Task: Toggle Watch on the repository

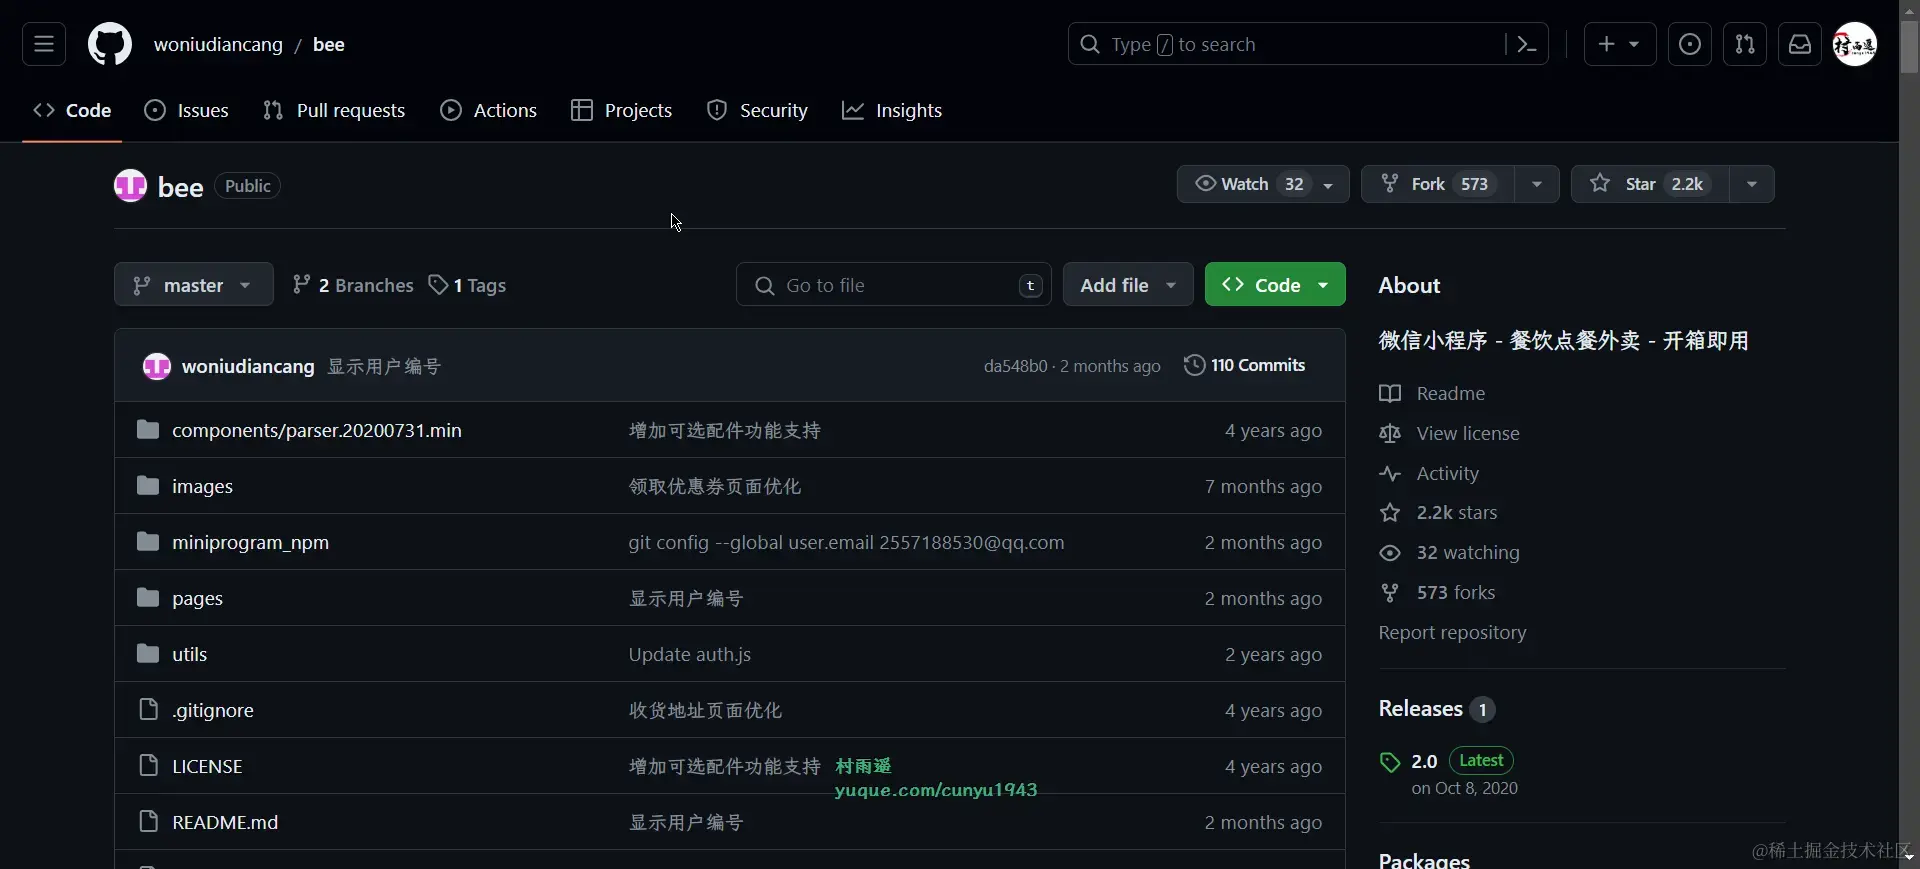Action: [1263, 184]
